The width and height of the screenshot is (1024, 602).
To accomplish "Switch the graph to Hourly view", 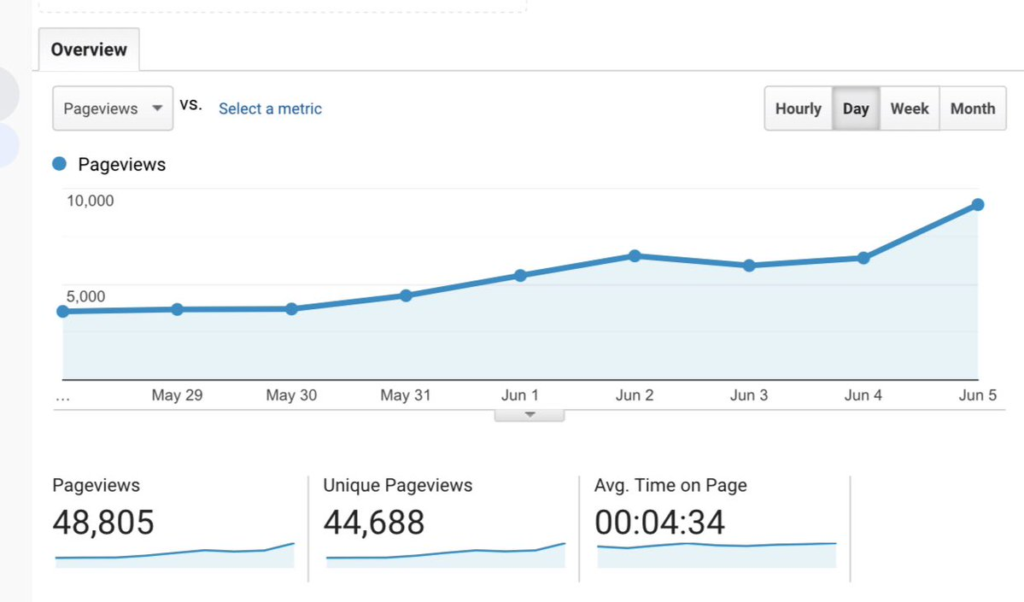I will (x=798, y=108).
